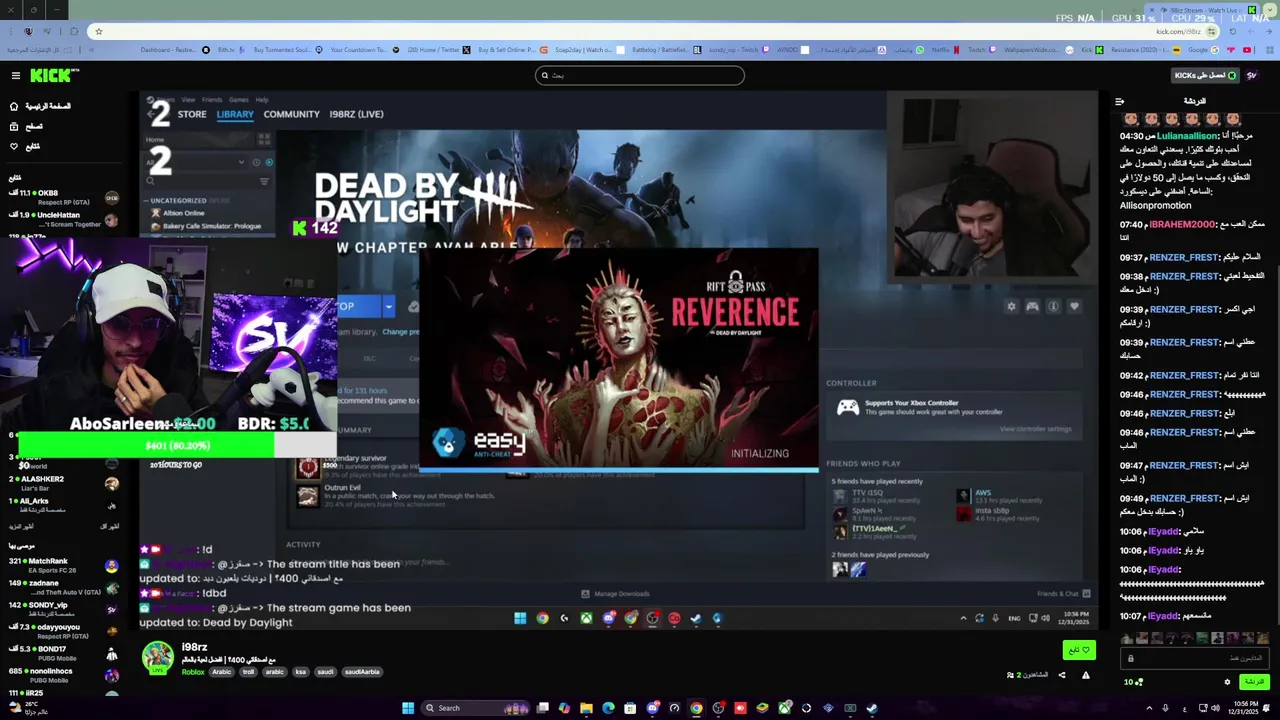Open Steam Friends menu

pos(212,100)
